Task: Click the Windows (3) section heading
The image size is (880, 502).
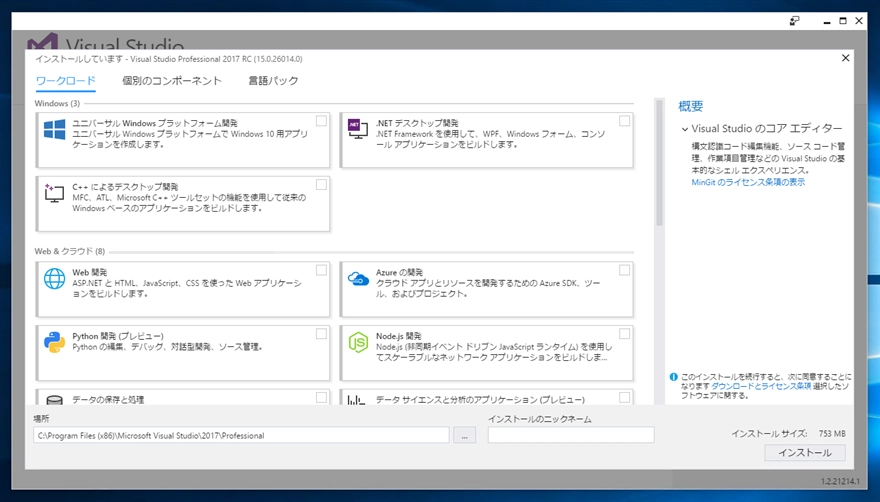Action: click(x=57, y=103)
